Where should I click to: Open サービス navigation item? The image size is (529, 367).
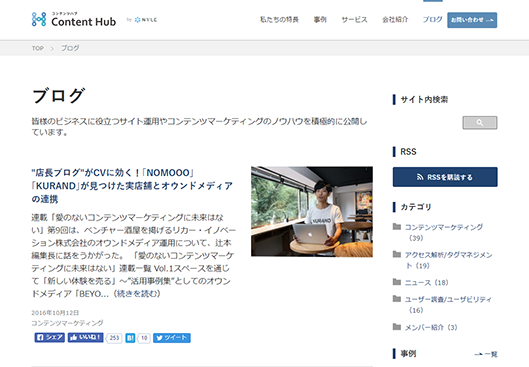pos(354,20)
